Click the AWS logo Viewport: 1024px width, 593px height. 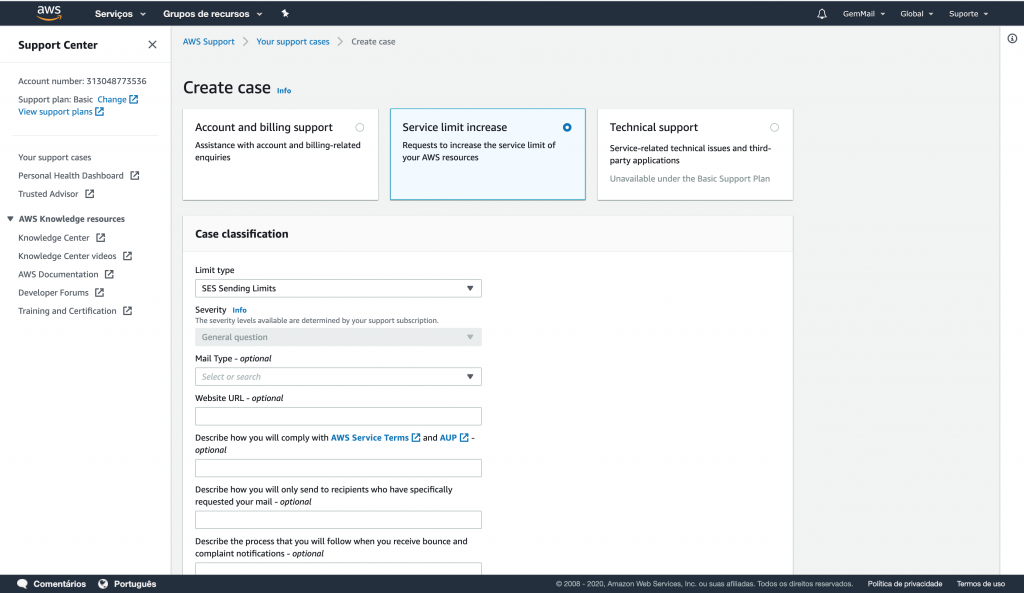[x=49, y=13]
